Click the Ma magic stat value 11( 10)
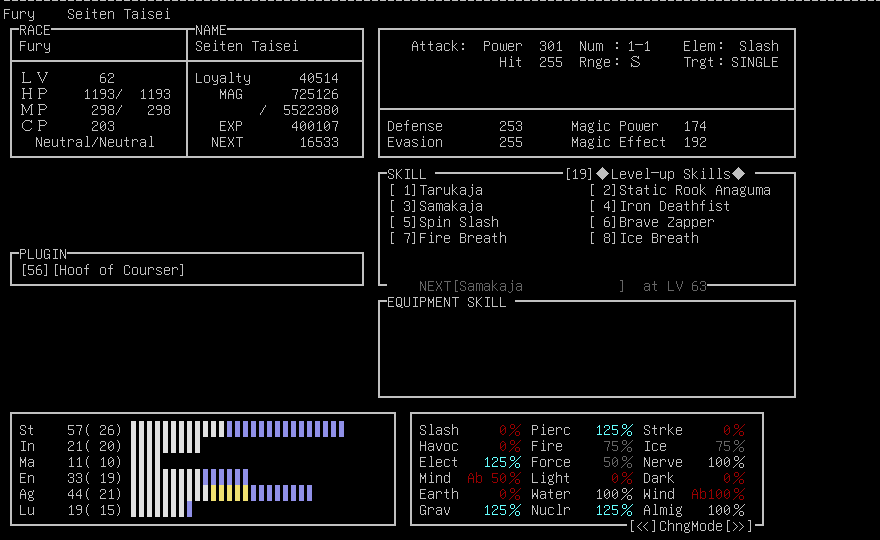The height and width of the screenshot is (540, 880). point(94,462)
